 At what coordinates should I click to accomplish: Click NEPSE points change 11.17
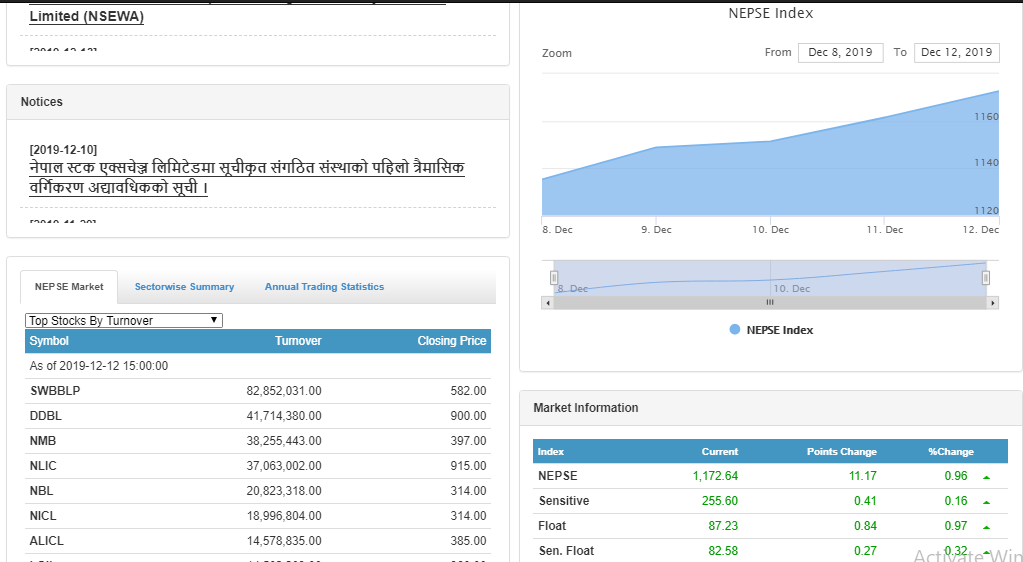tap(863, 476)
